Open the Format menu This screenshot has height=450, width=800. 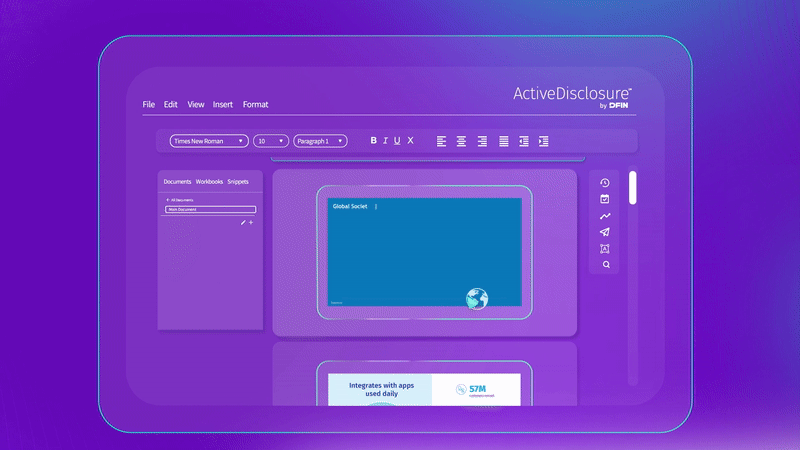(x=255, y=104)
